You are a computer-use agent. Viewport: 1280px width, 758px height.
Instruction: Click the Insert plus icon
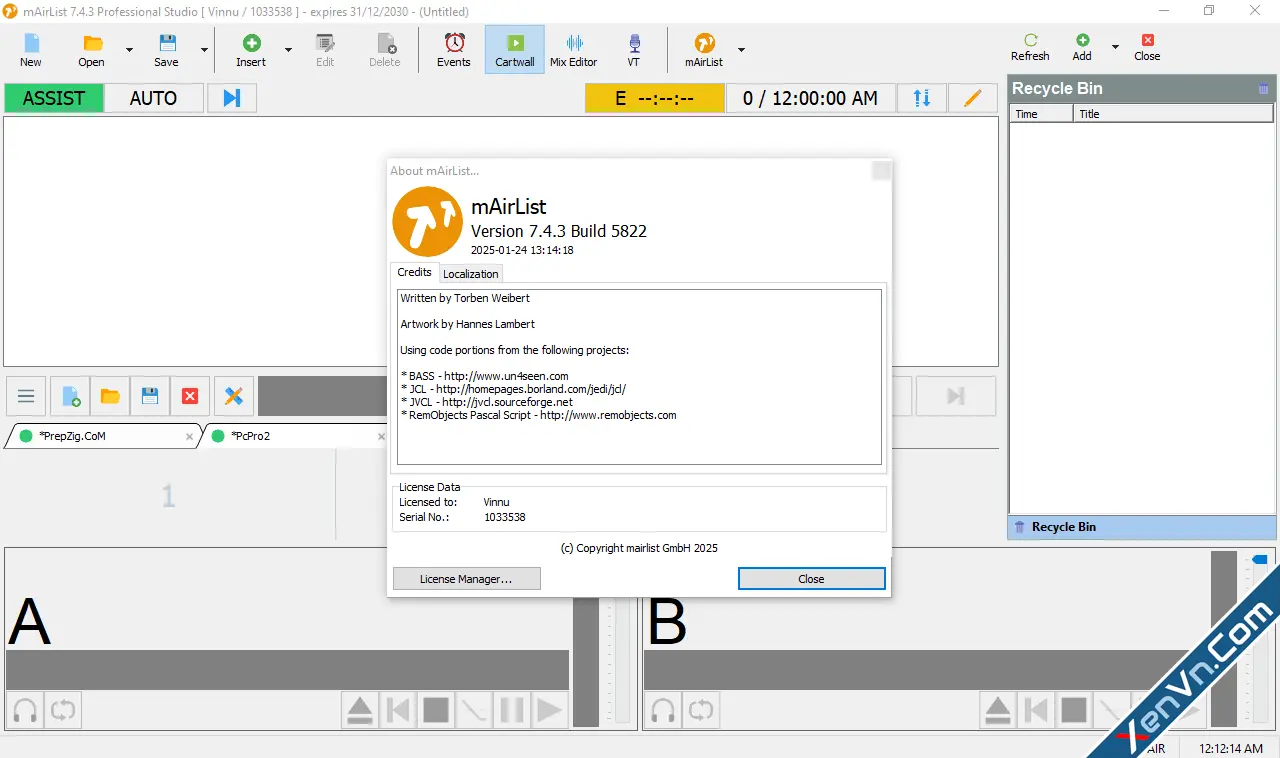[x=251, y=43]
